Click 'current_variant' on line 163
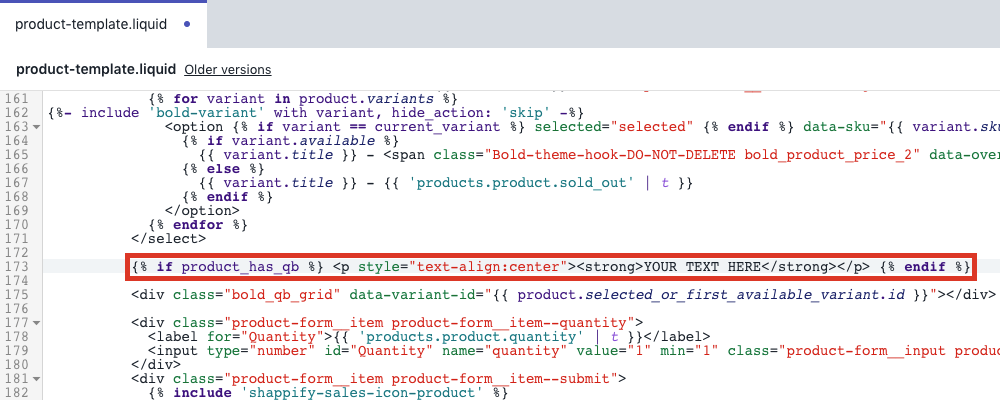The image size is (1000, 400). 437,127
